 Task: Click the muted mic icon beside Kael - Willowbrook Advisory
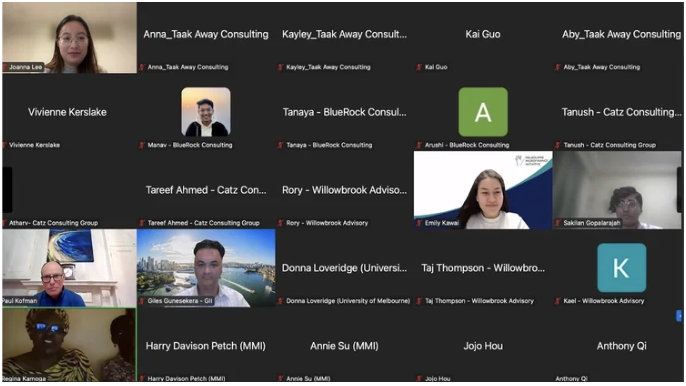click(558, 301)
